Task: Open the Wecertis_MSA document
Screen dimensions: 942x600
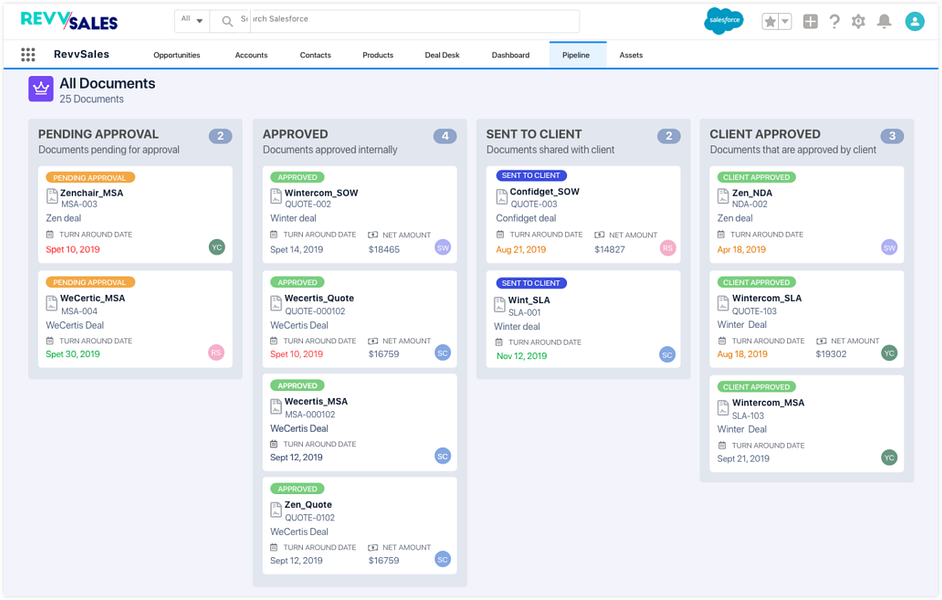Action: (x=316, y=401)
